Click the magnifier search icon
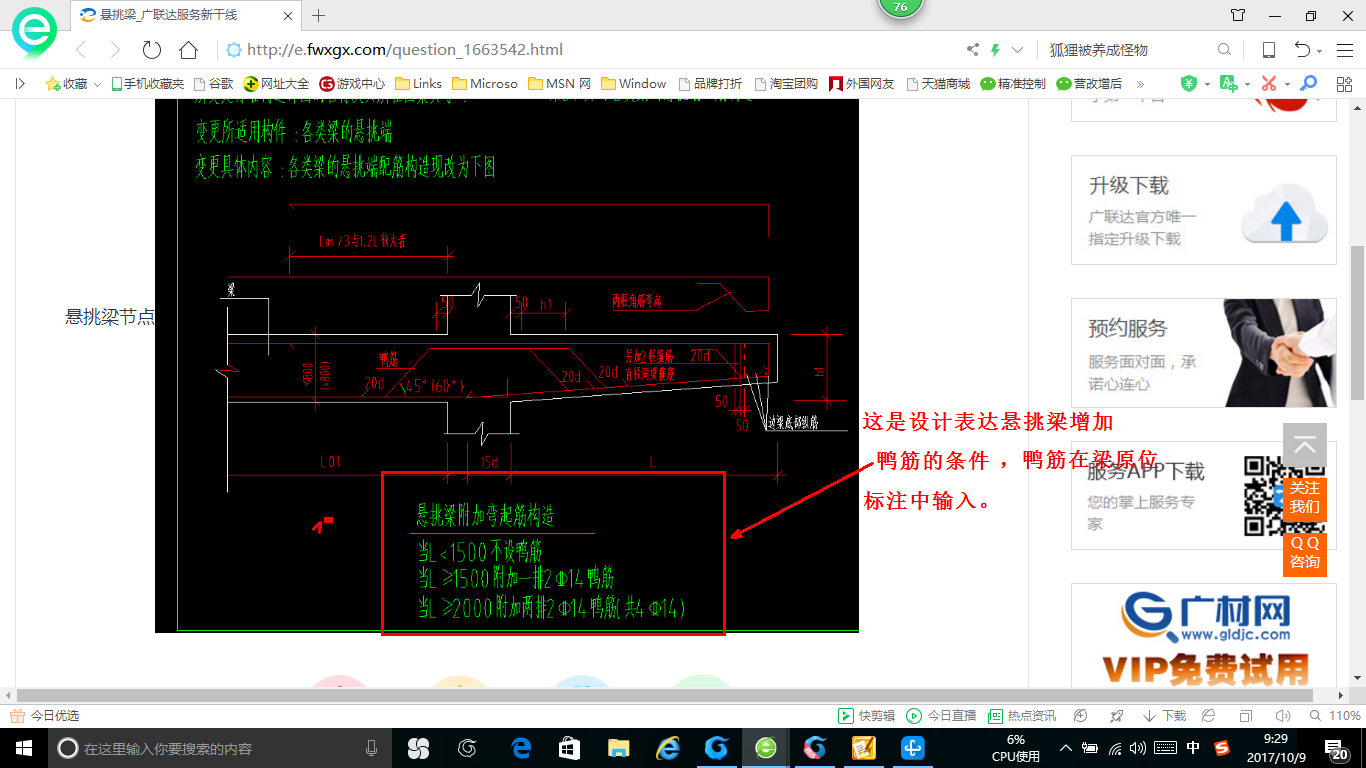 1224,50
